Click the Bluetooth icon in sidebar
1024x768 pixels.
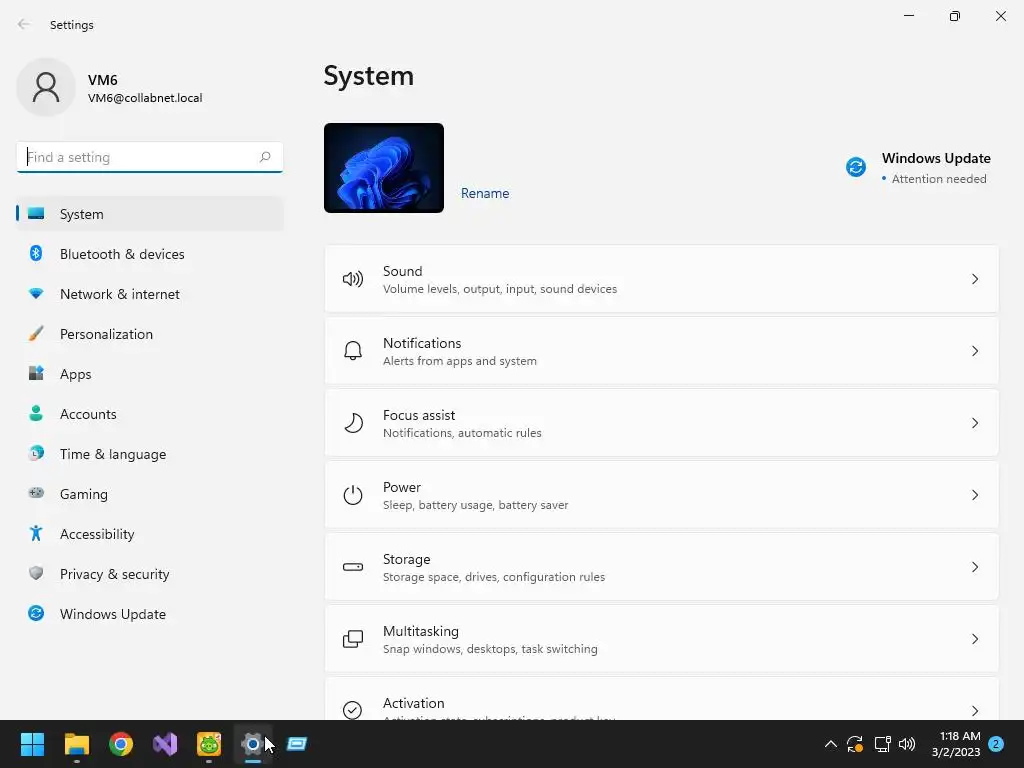(36, 253)
